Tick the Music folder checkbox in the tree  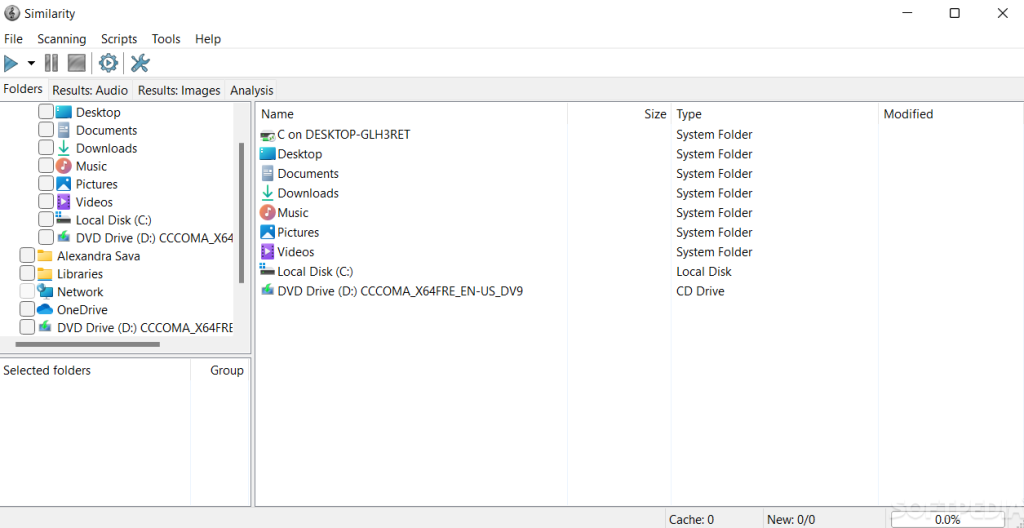click(x=46, y=166)
